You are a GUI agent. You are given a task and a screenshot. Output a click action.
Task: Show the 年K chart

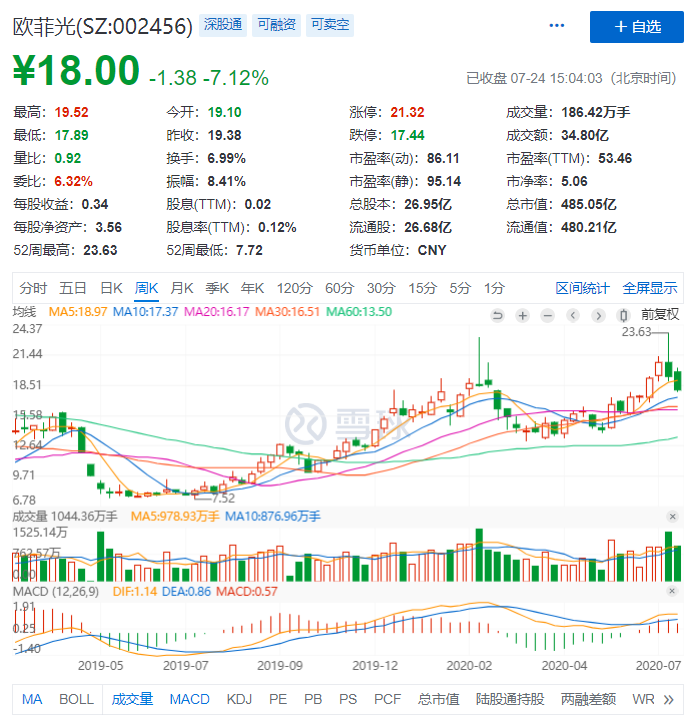coord(252,288)
